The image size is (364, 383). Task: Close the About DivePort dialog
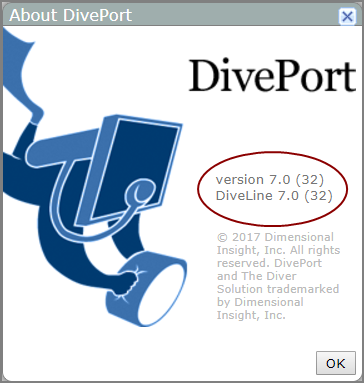[347, 16]
